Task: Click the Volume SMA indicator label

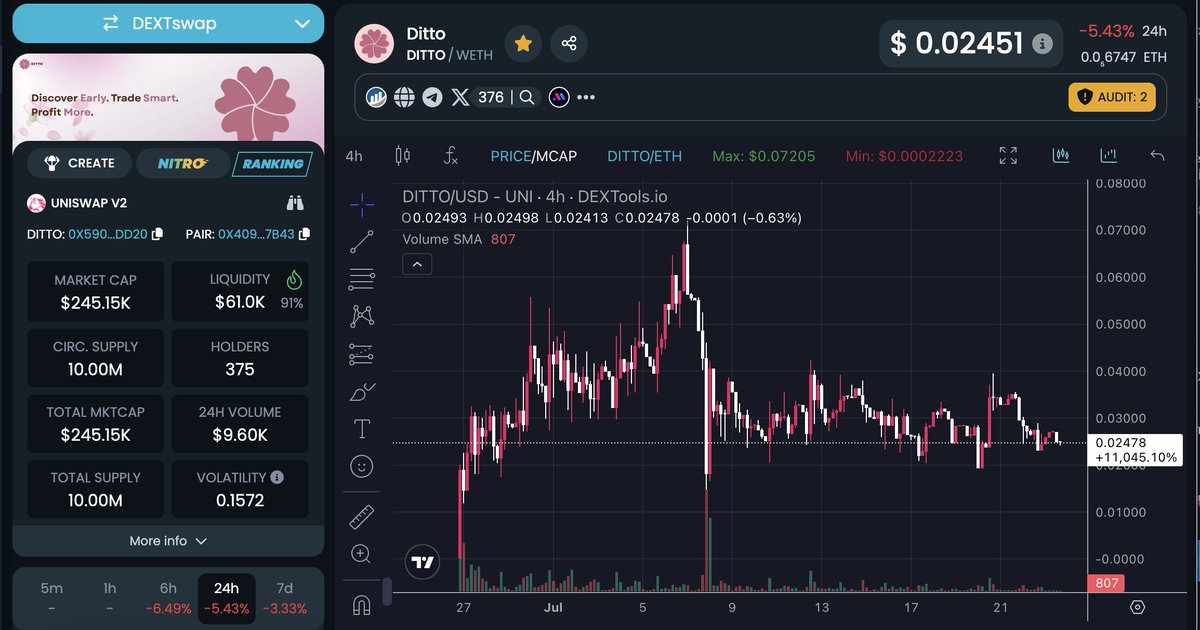Action: click(442, 239)
